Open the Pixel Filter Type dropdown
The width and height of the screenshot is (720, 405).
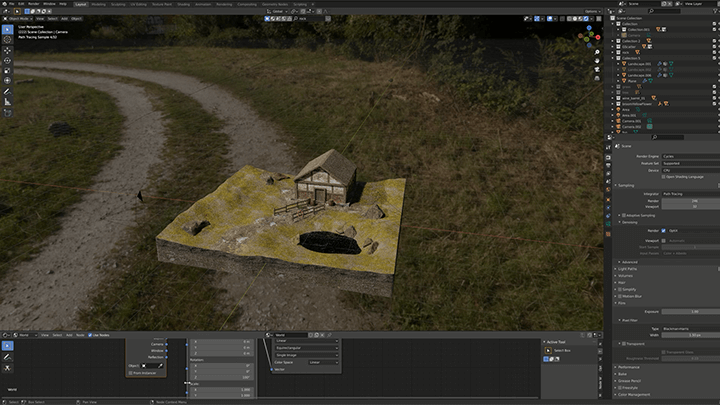(691, 329)
